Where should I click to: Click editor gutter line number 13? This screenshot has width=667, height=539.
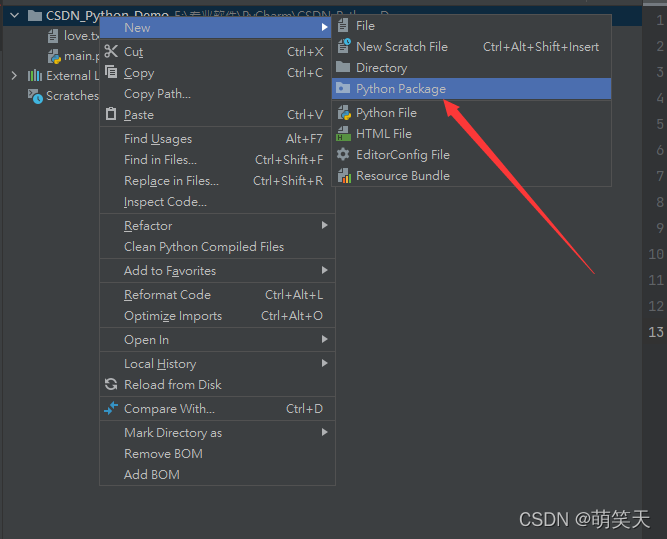coord(656,332)
